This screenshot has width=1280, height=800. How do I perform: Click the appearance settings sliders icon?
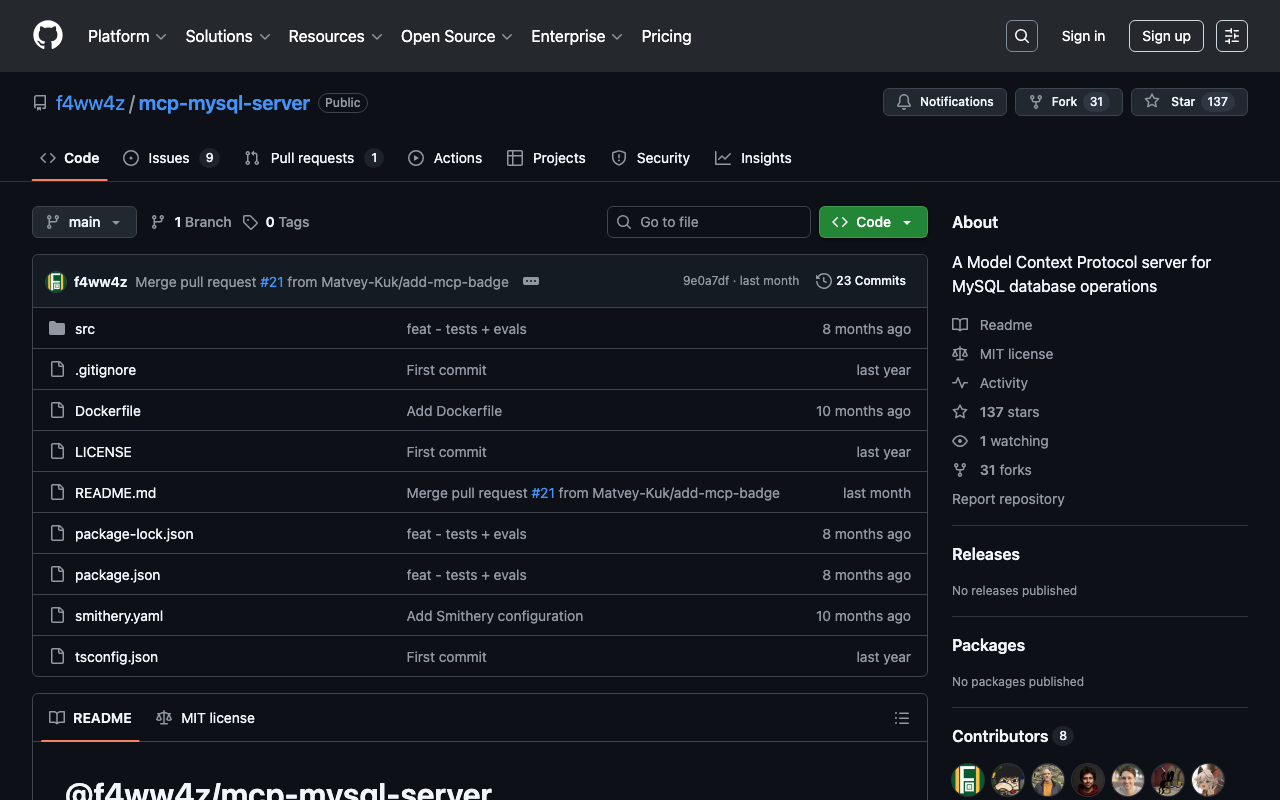(1231, 36)
